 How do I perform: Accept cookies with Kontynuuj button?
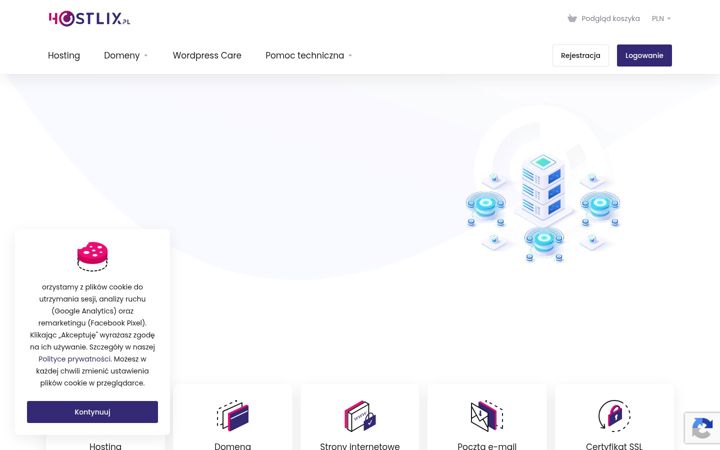92,412
